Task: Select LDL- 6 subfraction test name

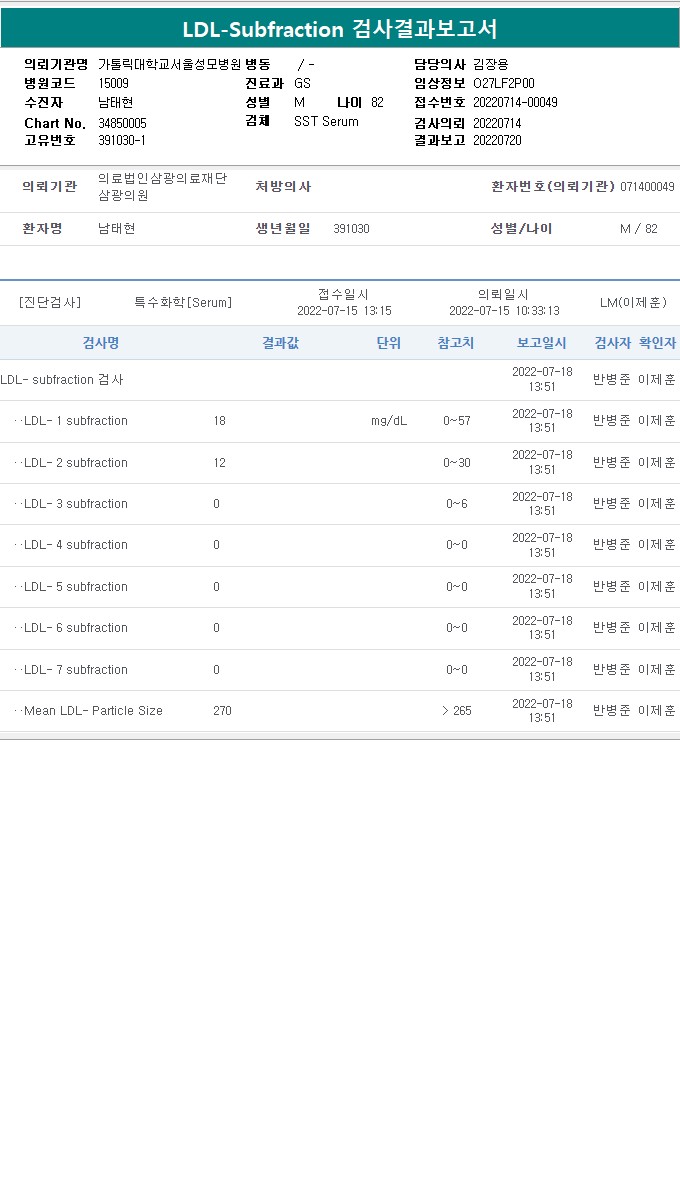Action: [x=76, y=627]
